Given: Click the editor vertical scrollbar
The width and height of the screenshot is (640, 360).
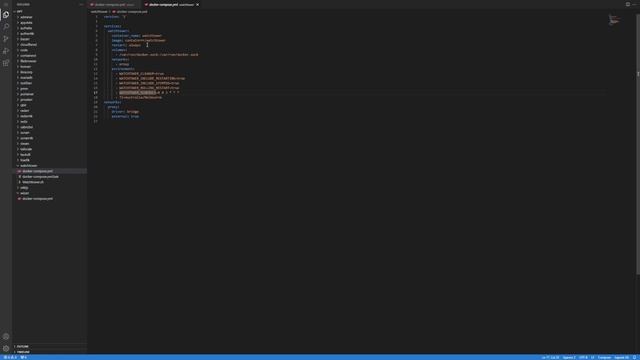Looking at the screenshot, I should [x=638, y=143].
